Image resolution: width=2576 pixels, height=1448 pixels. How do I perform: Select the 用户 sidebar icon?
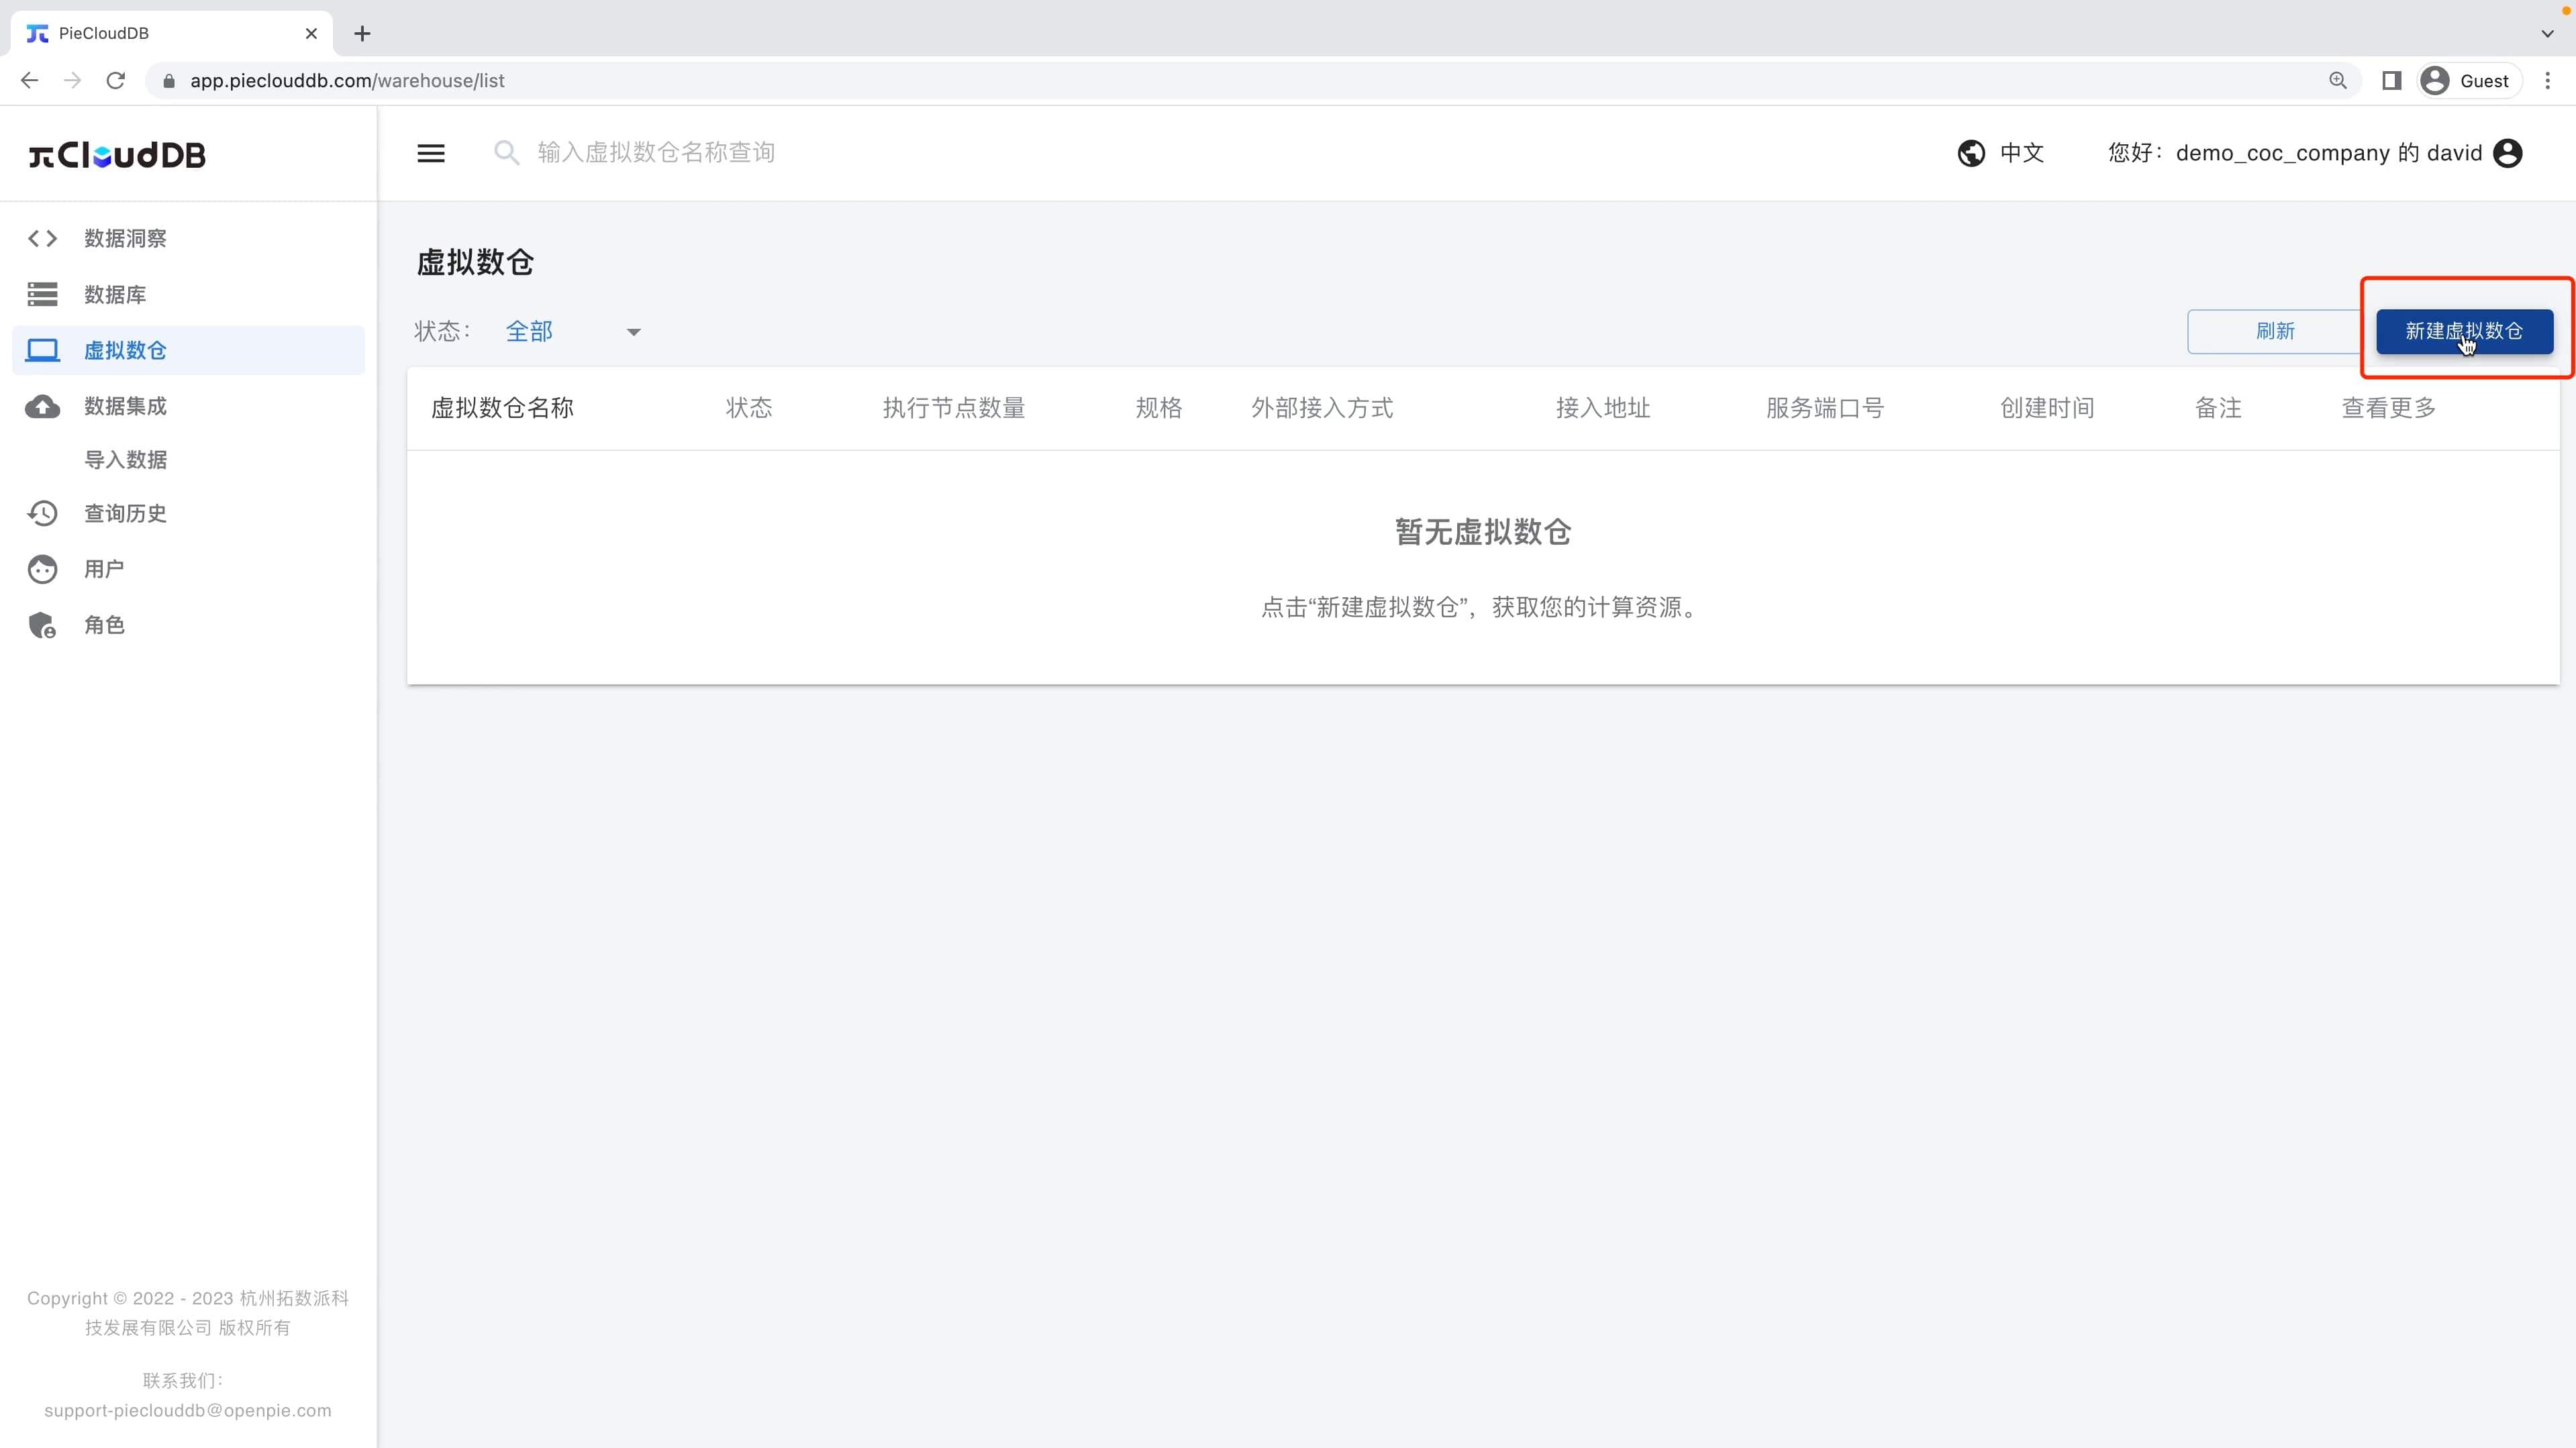42,568
